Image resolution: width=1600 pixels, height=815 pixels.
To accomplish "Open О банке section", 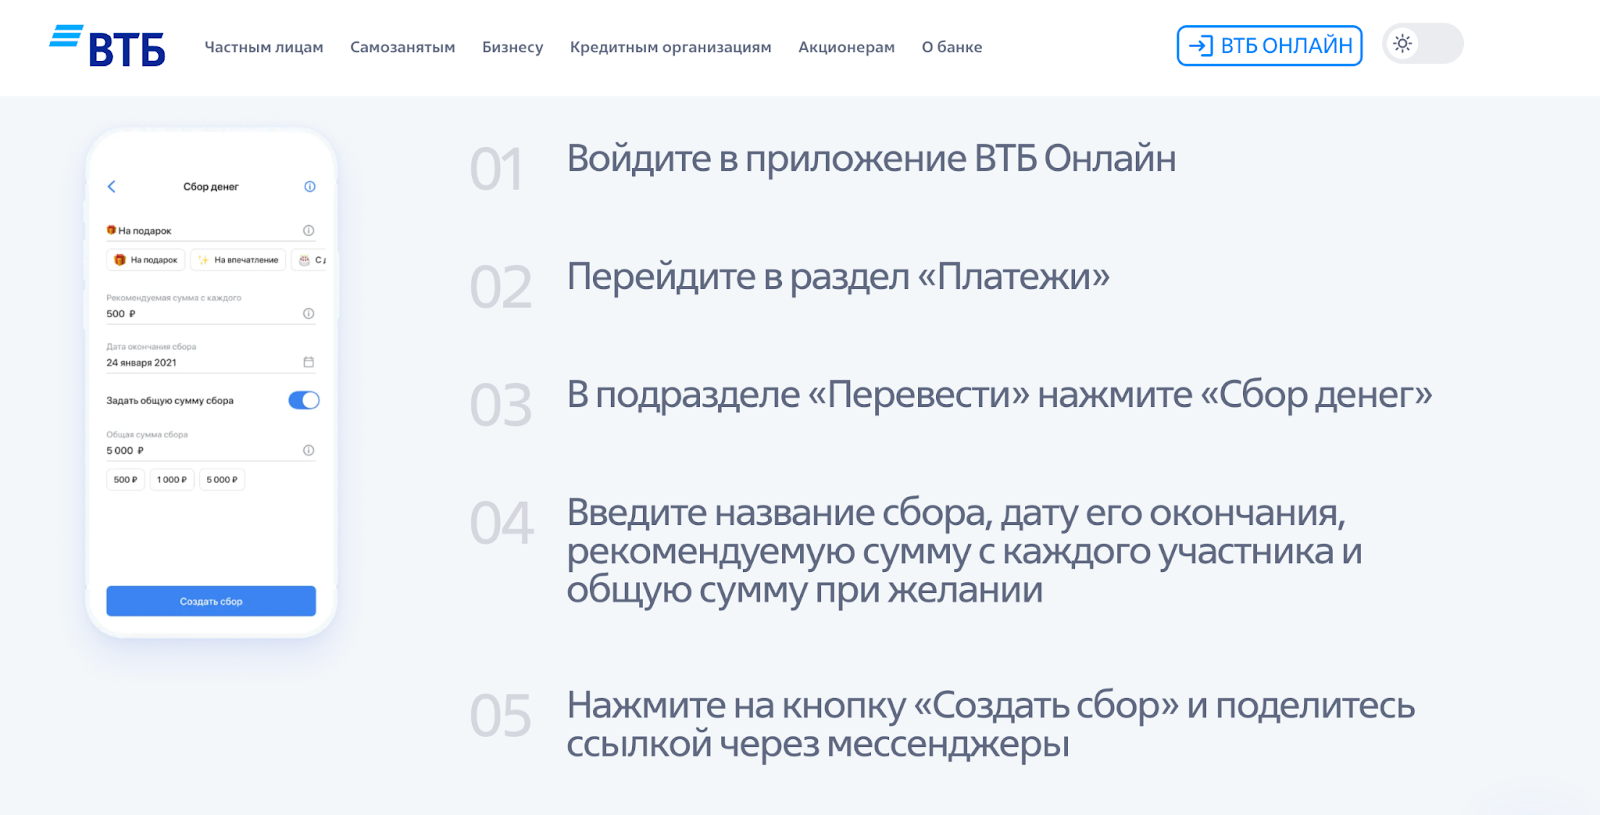I will coord(952,47).
